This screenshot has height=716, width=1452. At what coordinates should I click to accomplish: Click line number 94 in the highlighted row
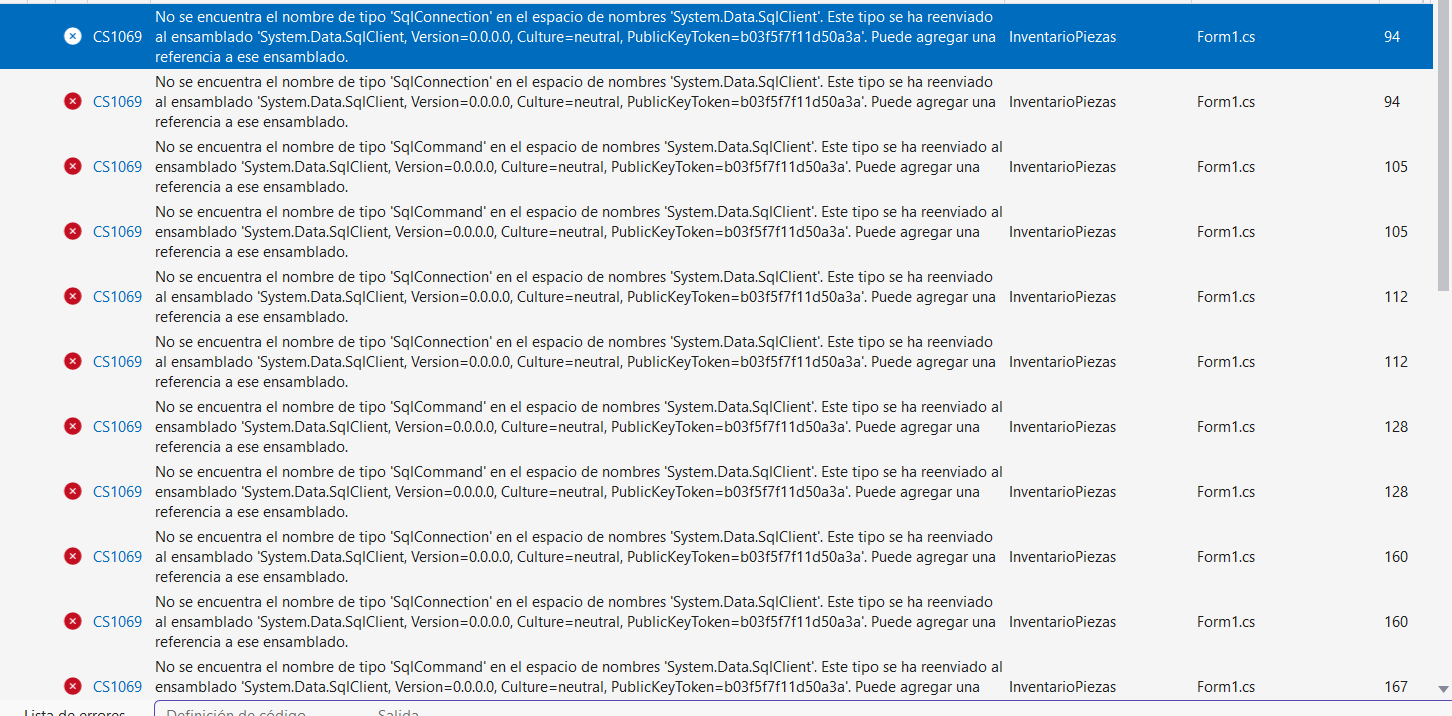pos(1391,37)
